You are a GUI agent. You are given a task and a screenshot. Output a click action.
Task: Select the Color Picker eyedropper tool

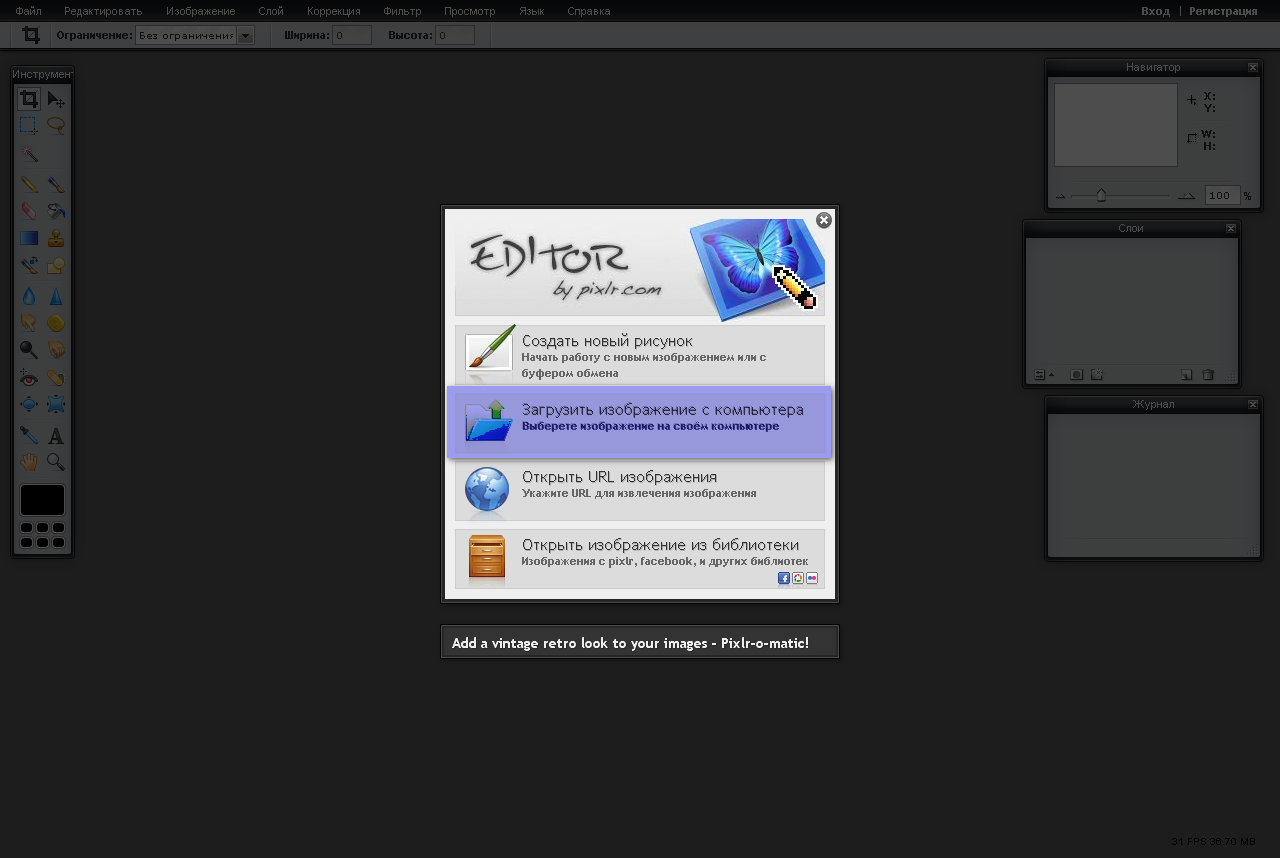(29, 436)
